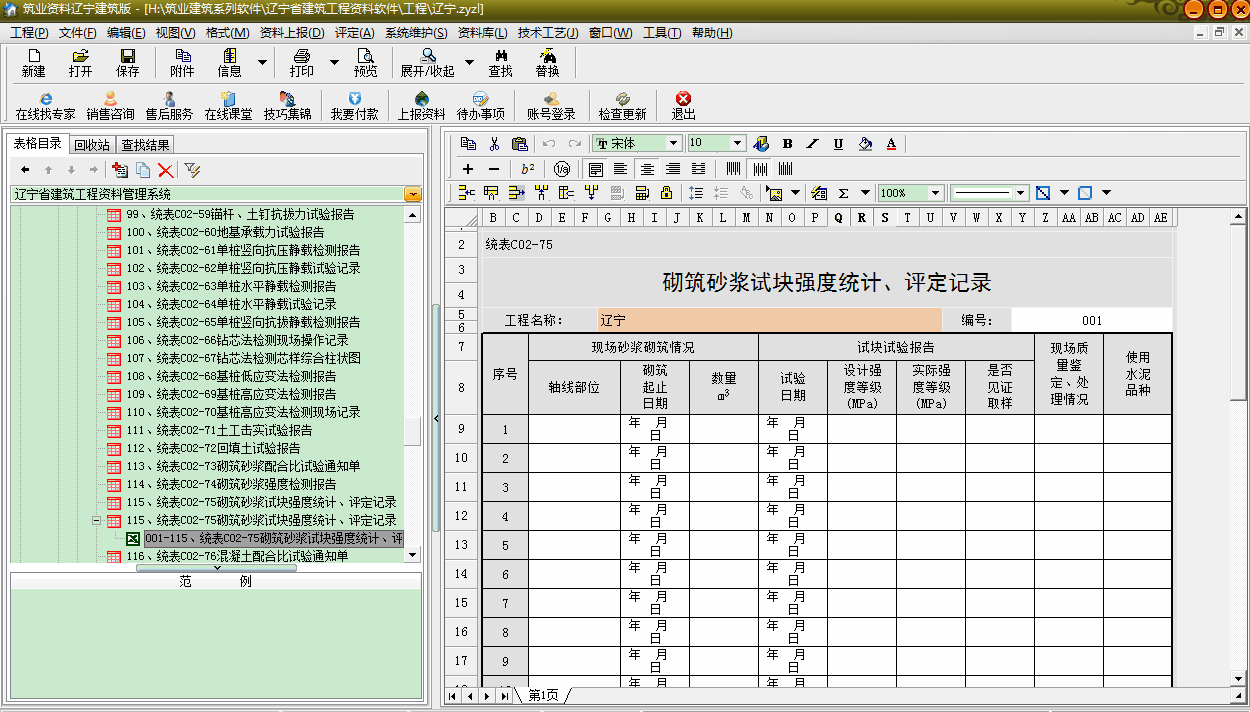Image resolution: width=1250 pixels, height=712 pixels.
Task: Click the font color red A swatch
Action: click(890, 144)
